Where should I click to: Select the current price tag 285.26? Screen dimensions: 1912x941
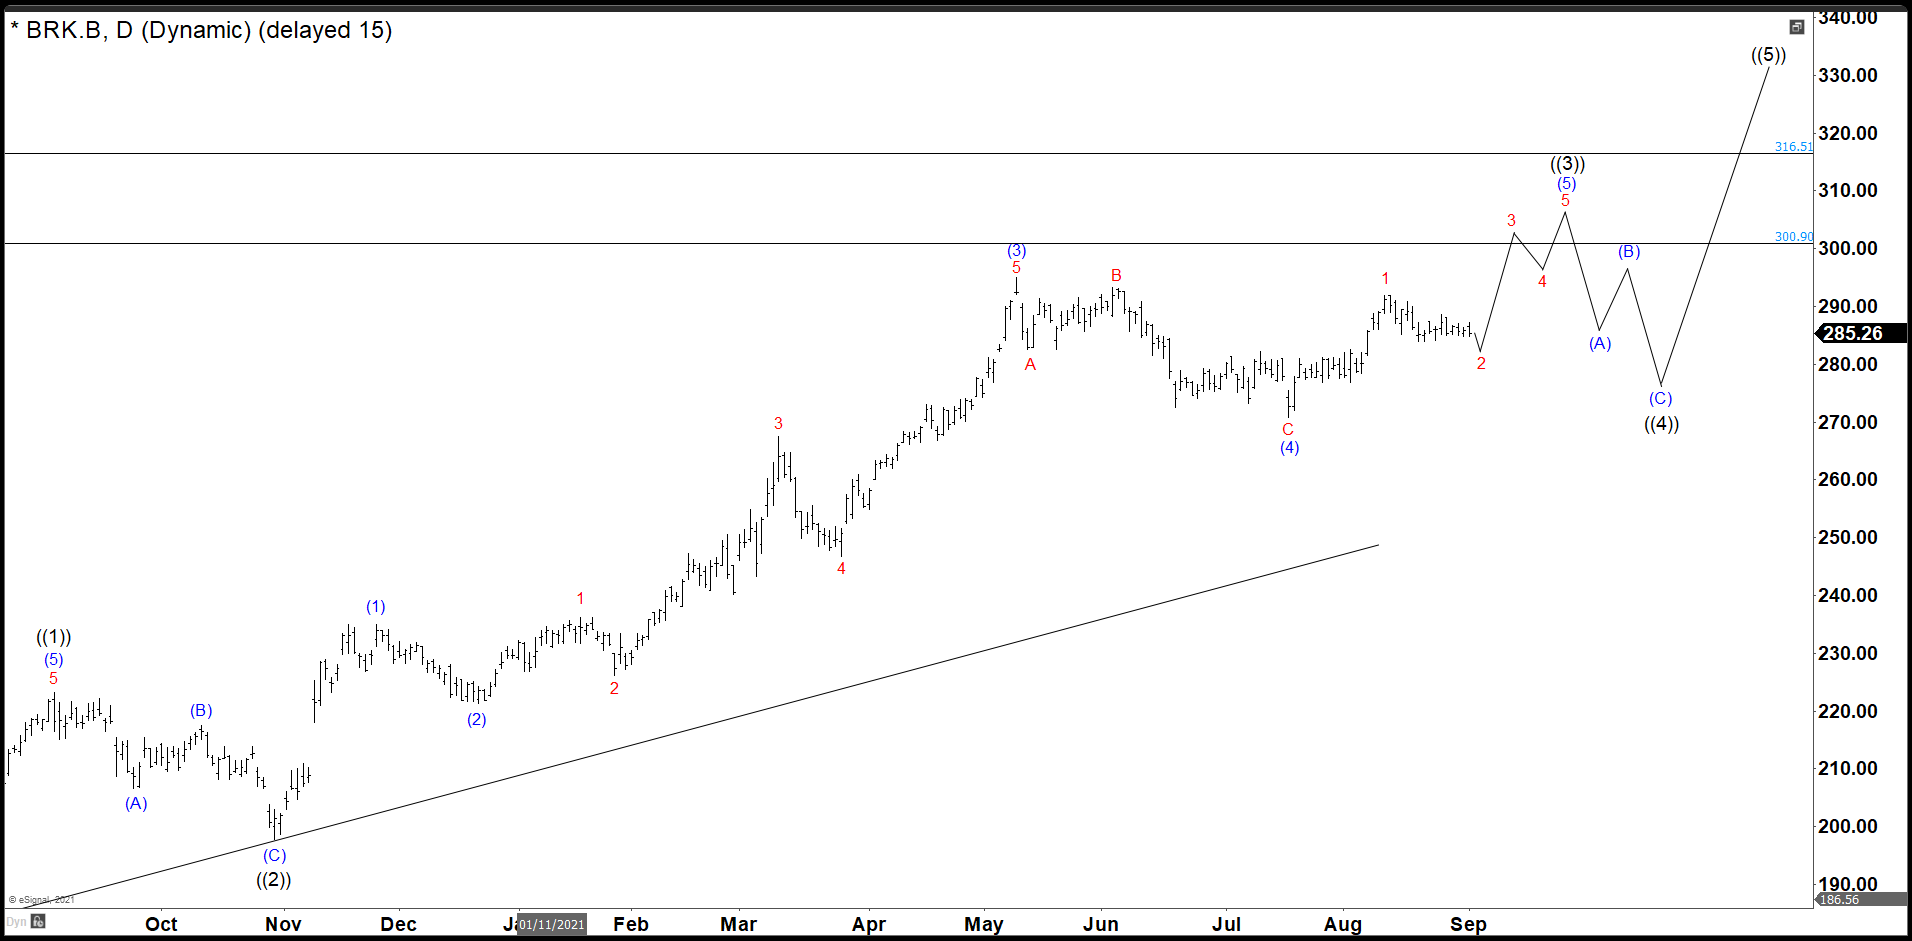(1855, 334)
